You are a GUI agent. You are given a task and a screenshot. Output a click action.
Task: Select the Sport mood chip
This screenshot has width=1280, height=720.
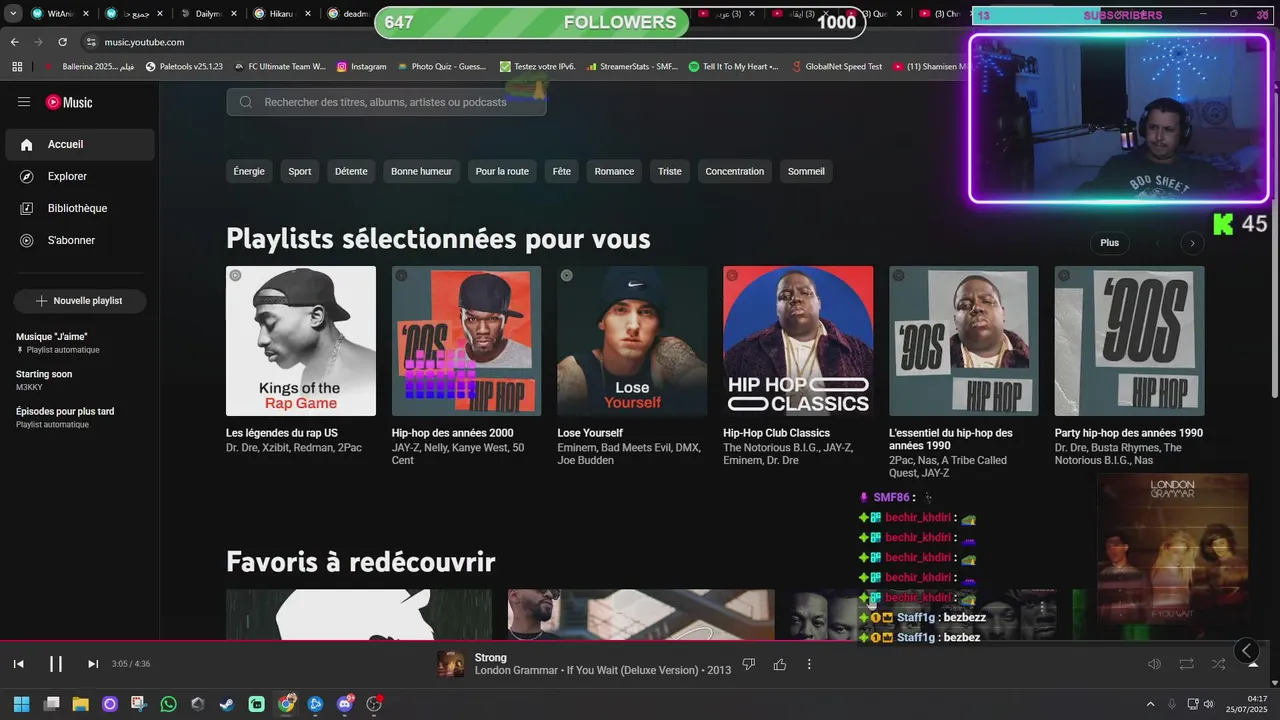(300, 171)
